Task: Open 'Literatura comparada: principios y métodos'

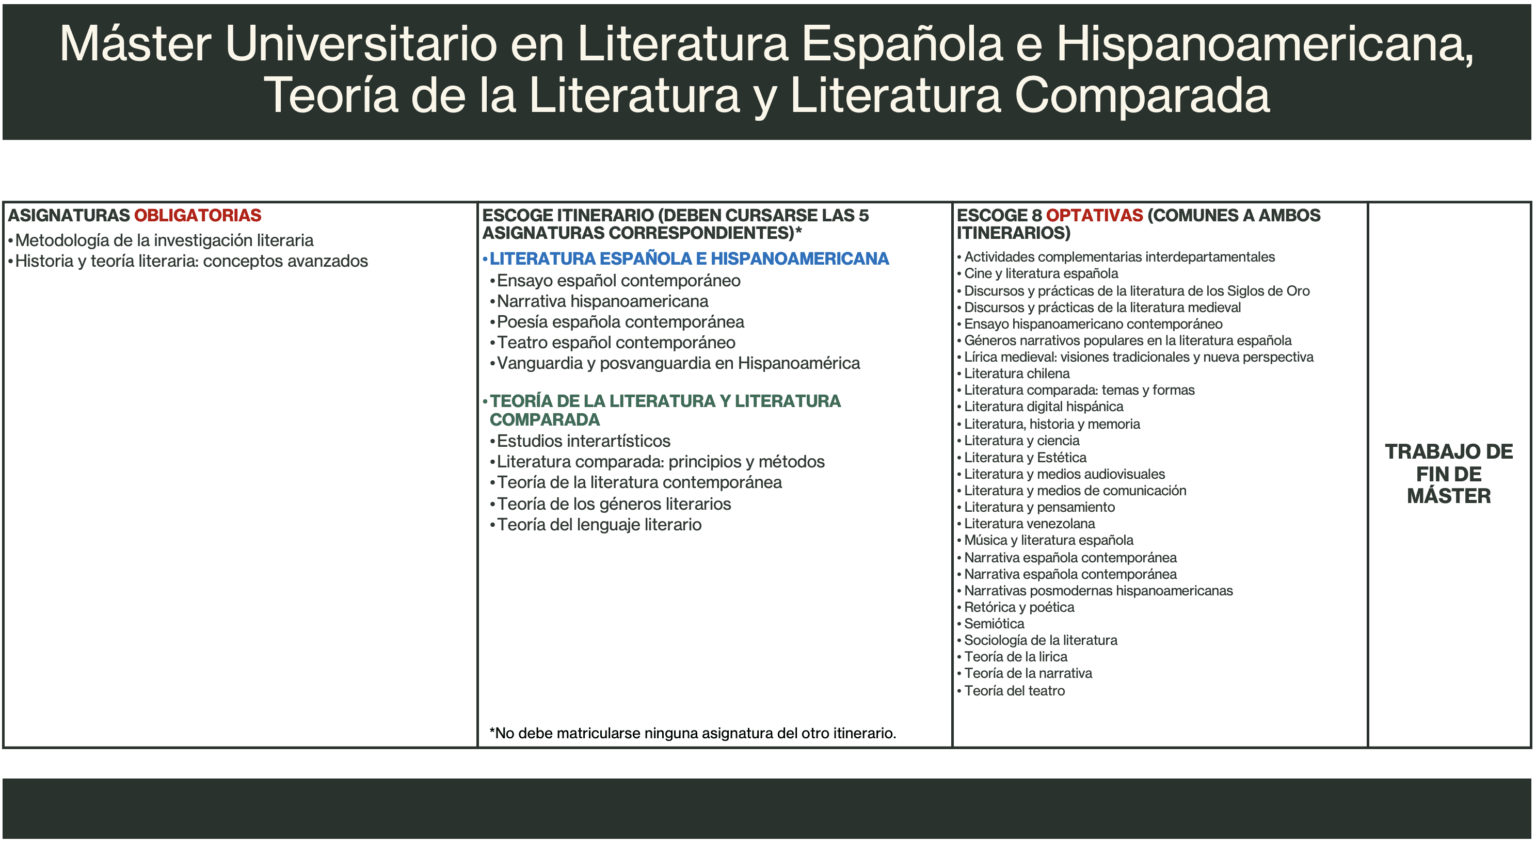Action: (660, 462)
